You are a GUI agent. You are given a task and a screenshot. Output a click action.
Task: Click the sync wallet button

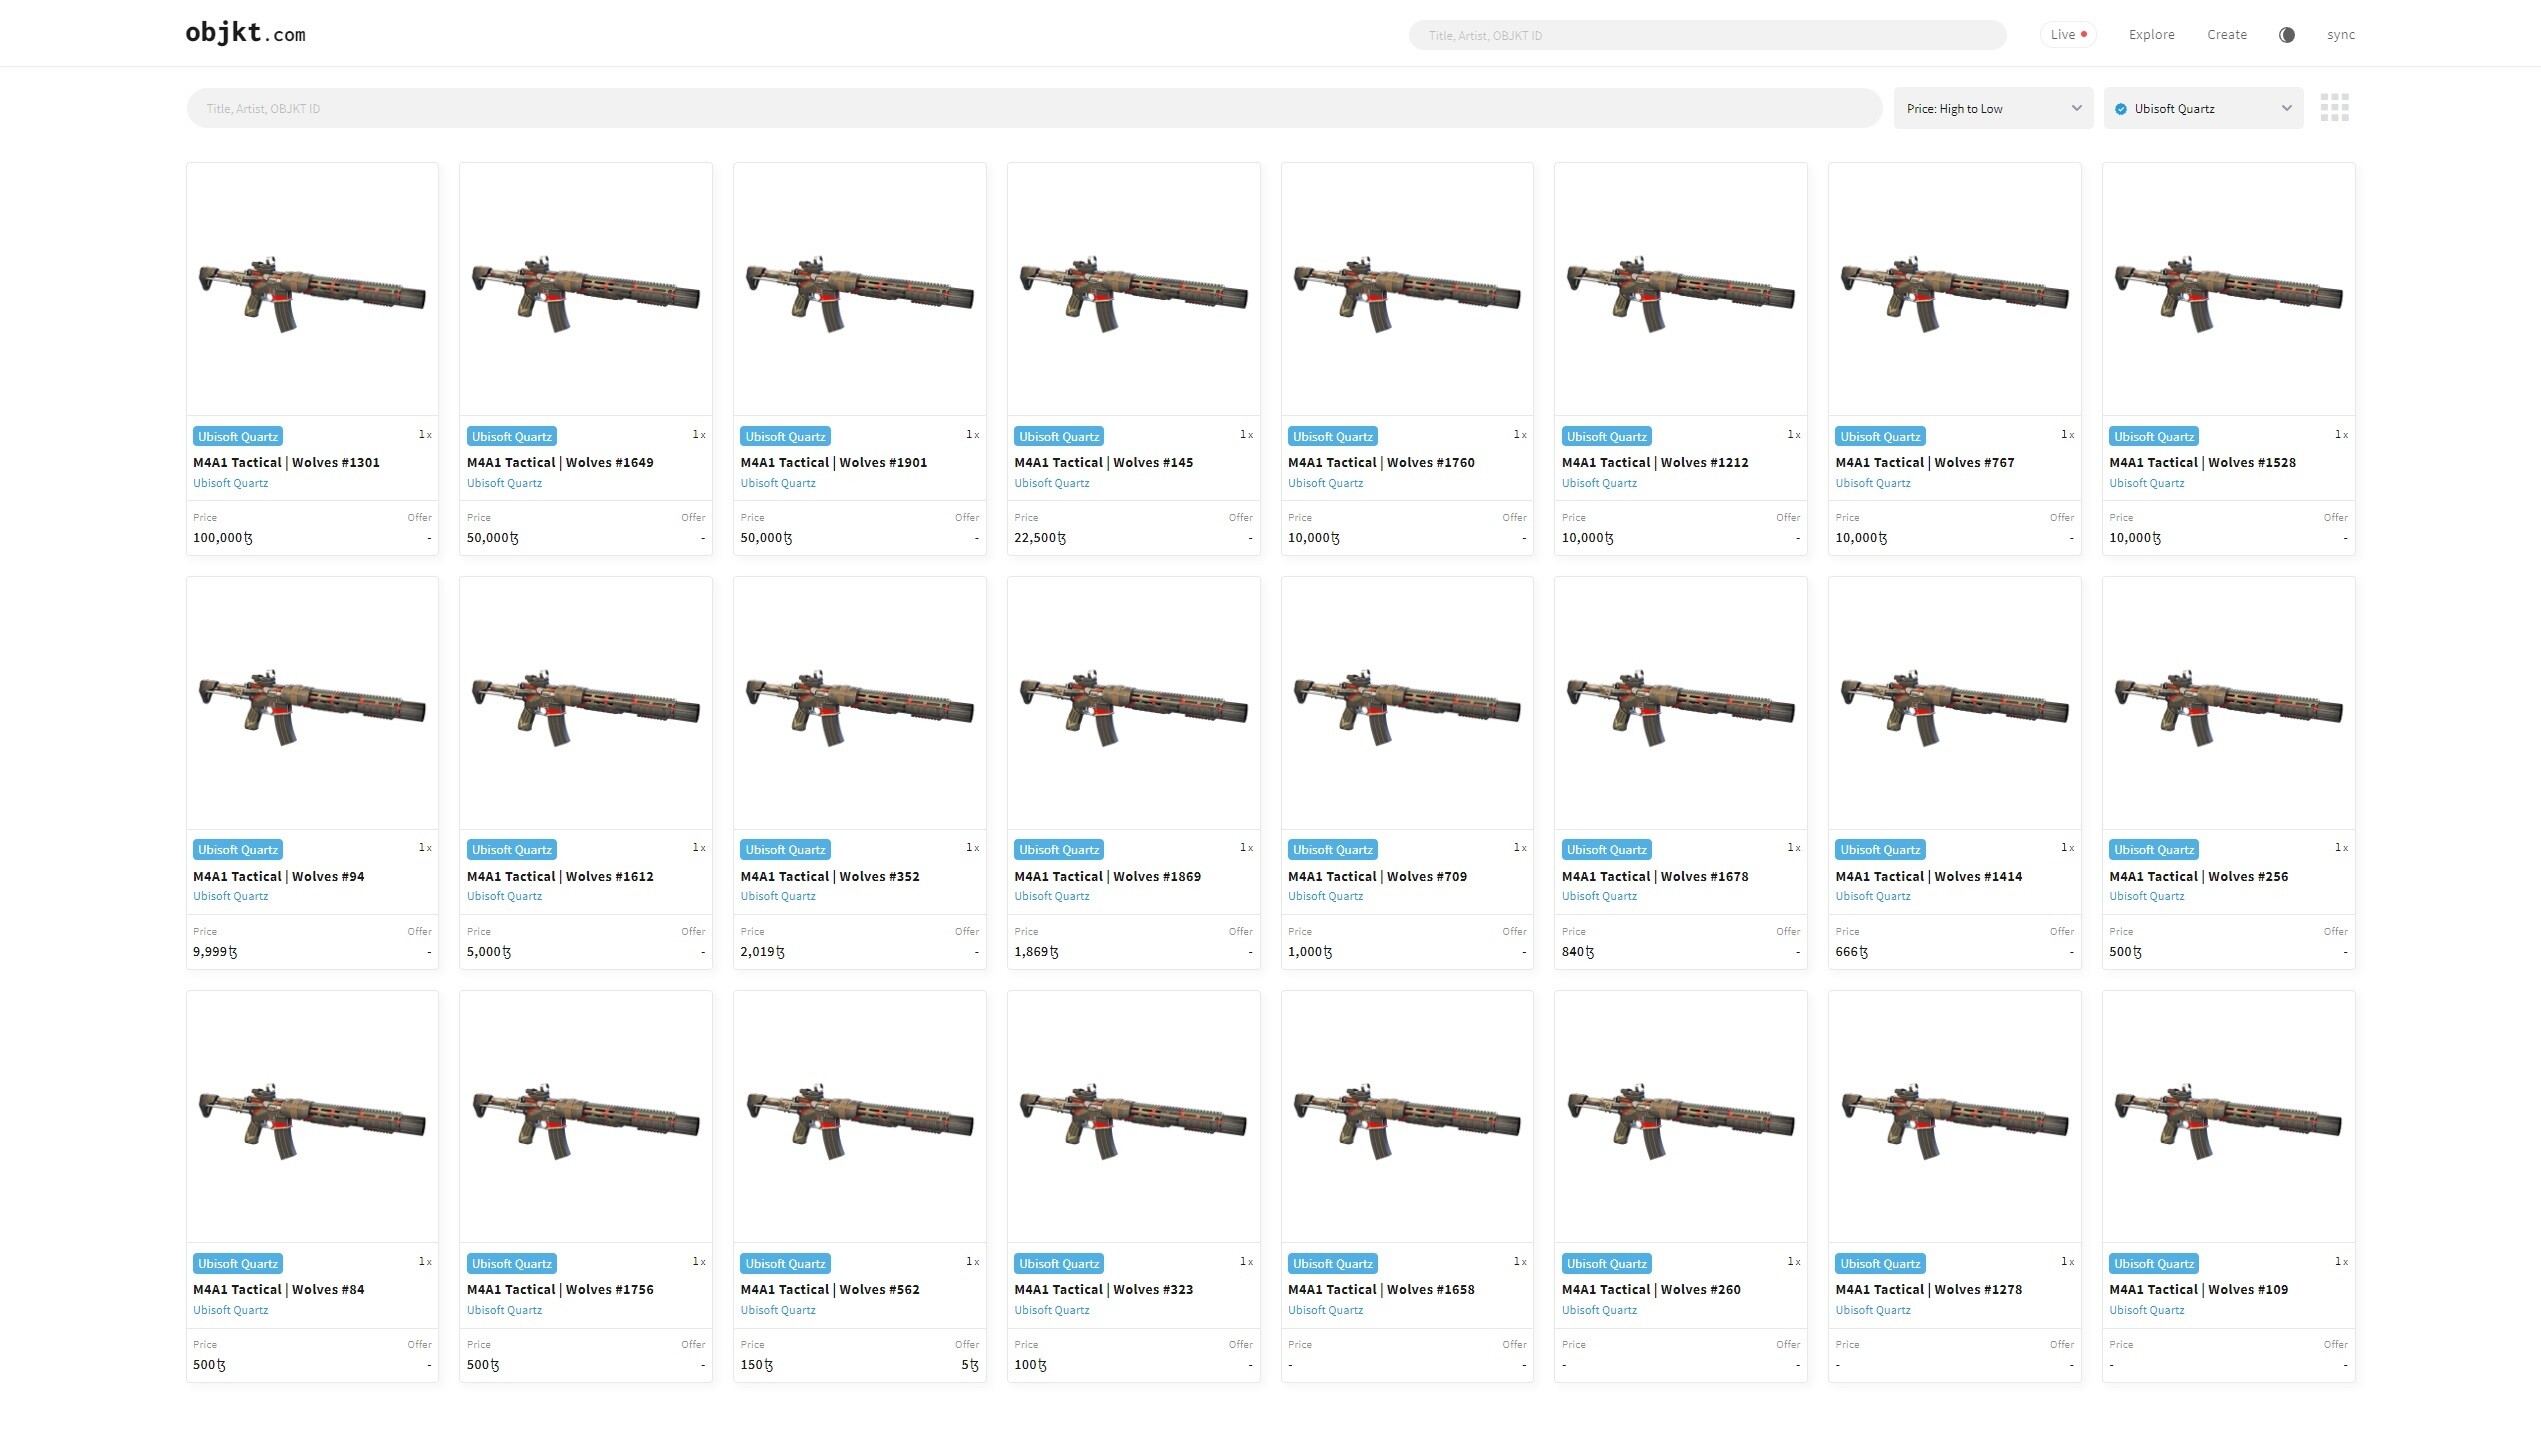[2340, 35]
